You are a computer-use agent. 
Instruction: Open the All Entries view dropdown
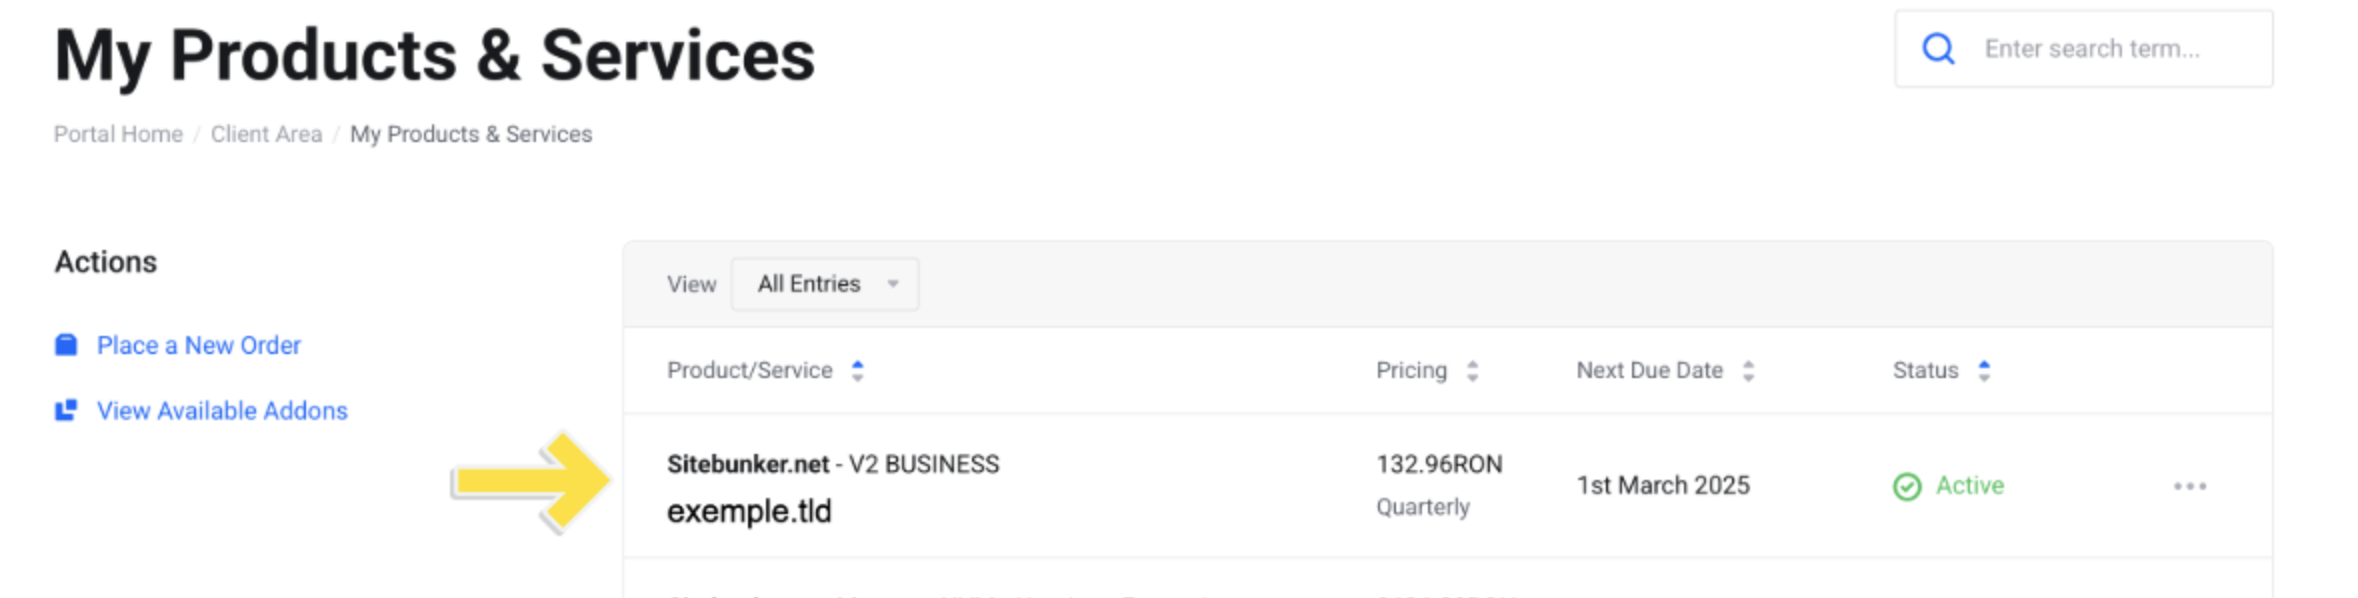click(825, 284)
